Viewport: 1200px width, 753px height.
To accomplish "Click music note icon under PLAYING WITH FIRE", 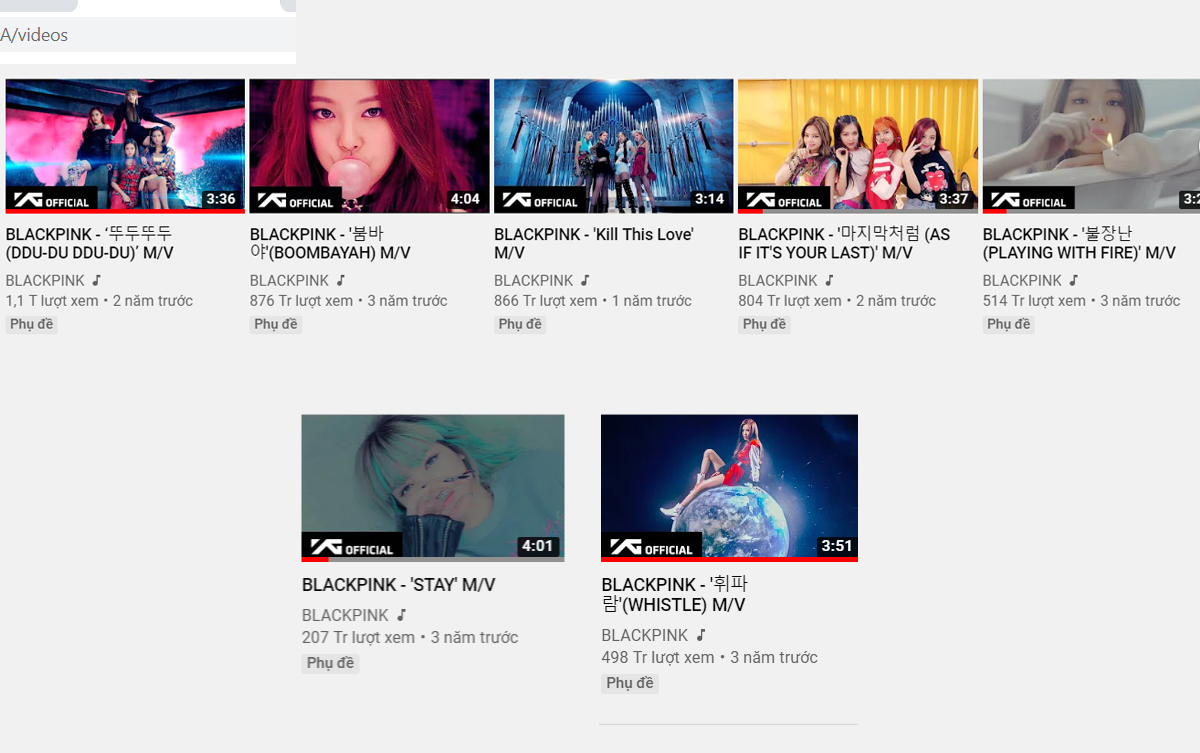I will (x=1073, y=281).
